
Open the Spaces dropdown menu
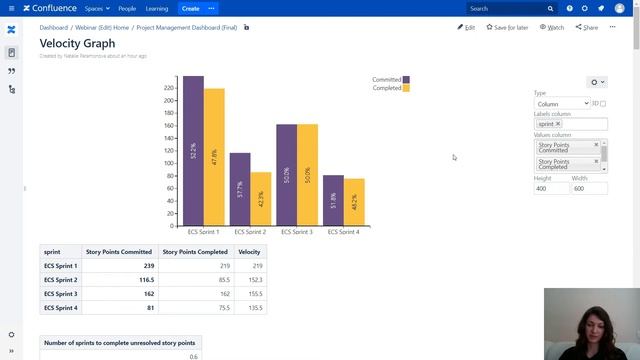click(97, 9)
